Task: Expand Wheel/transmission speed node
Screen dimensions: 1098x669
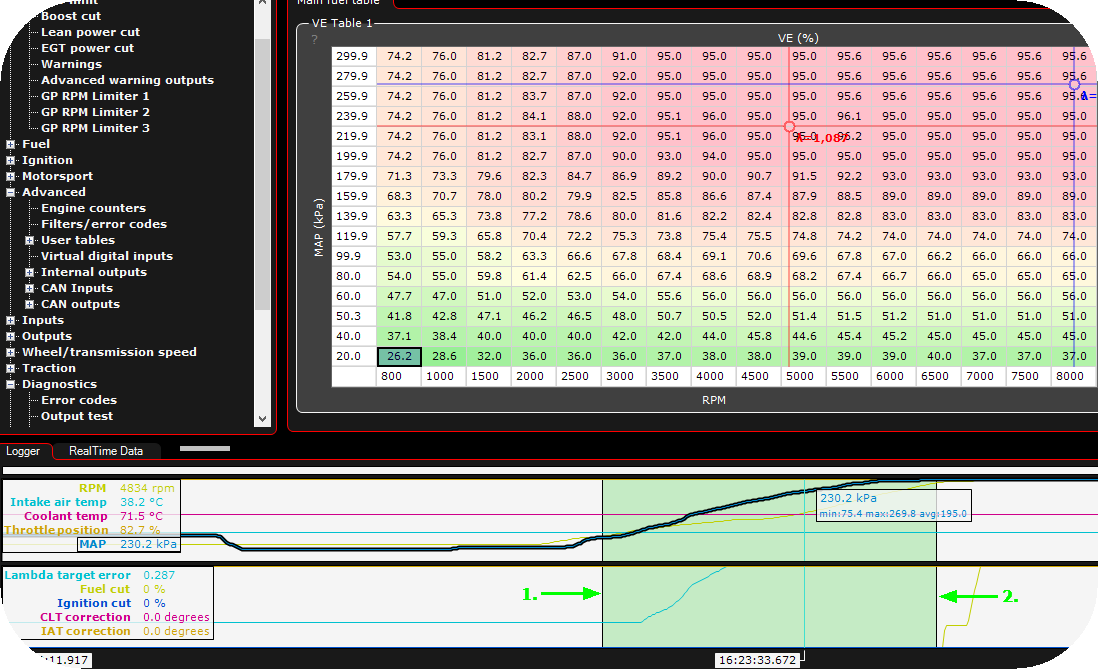Action: tap(11, 352)
